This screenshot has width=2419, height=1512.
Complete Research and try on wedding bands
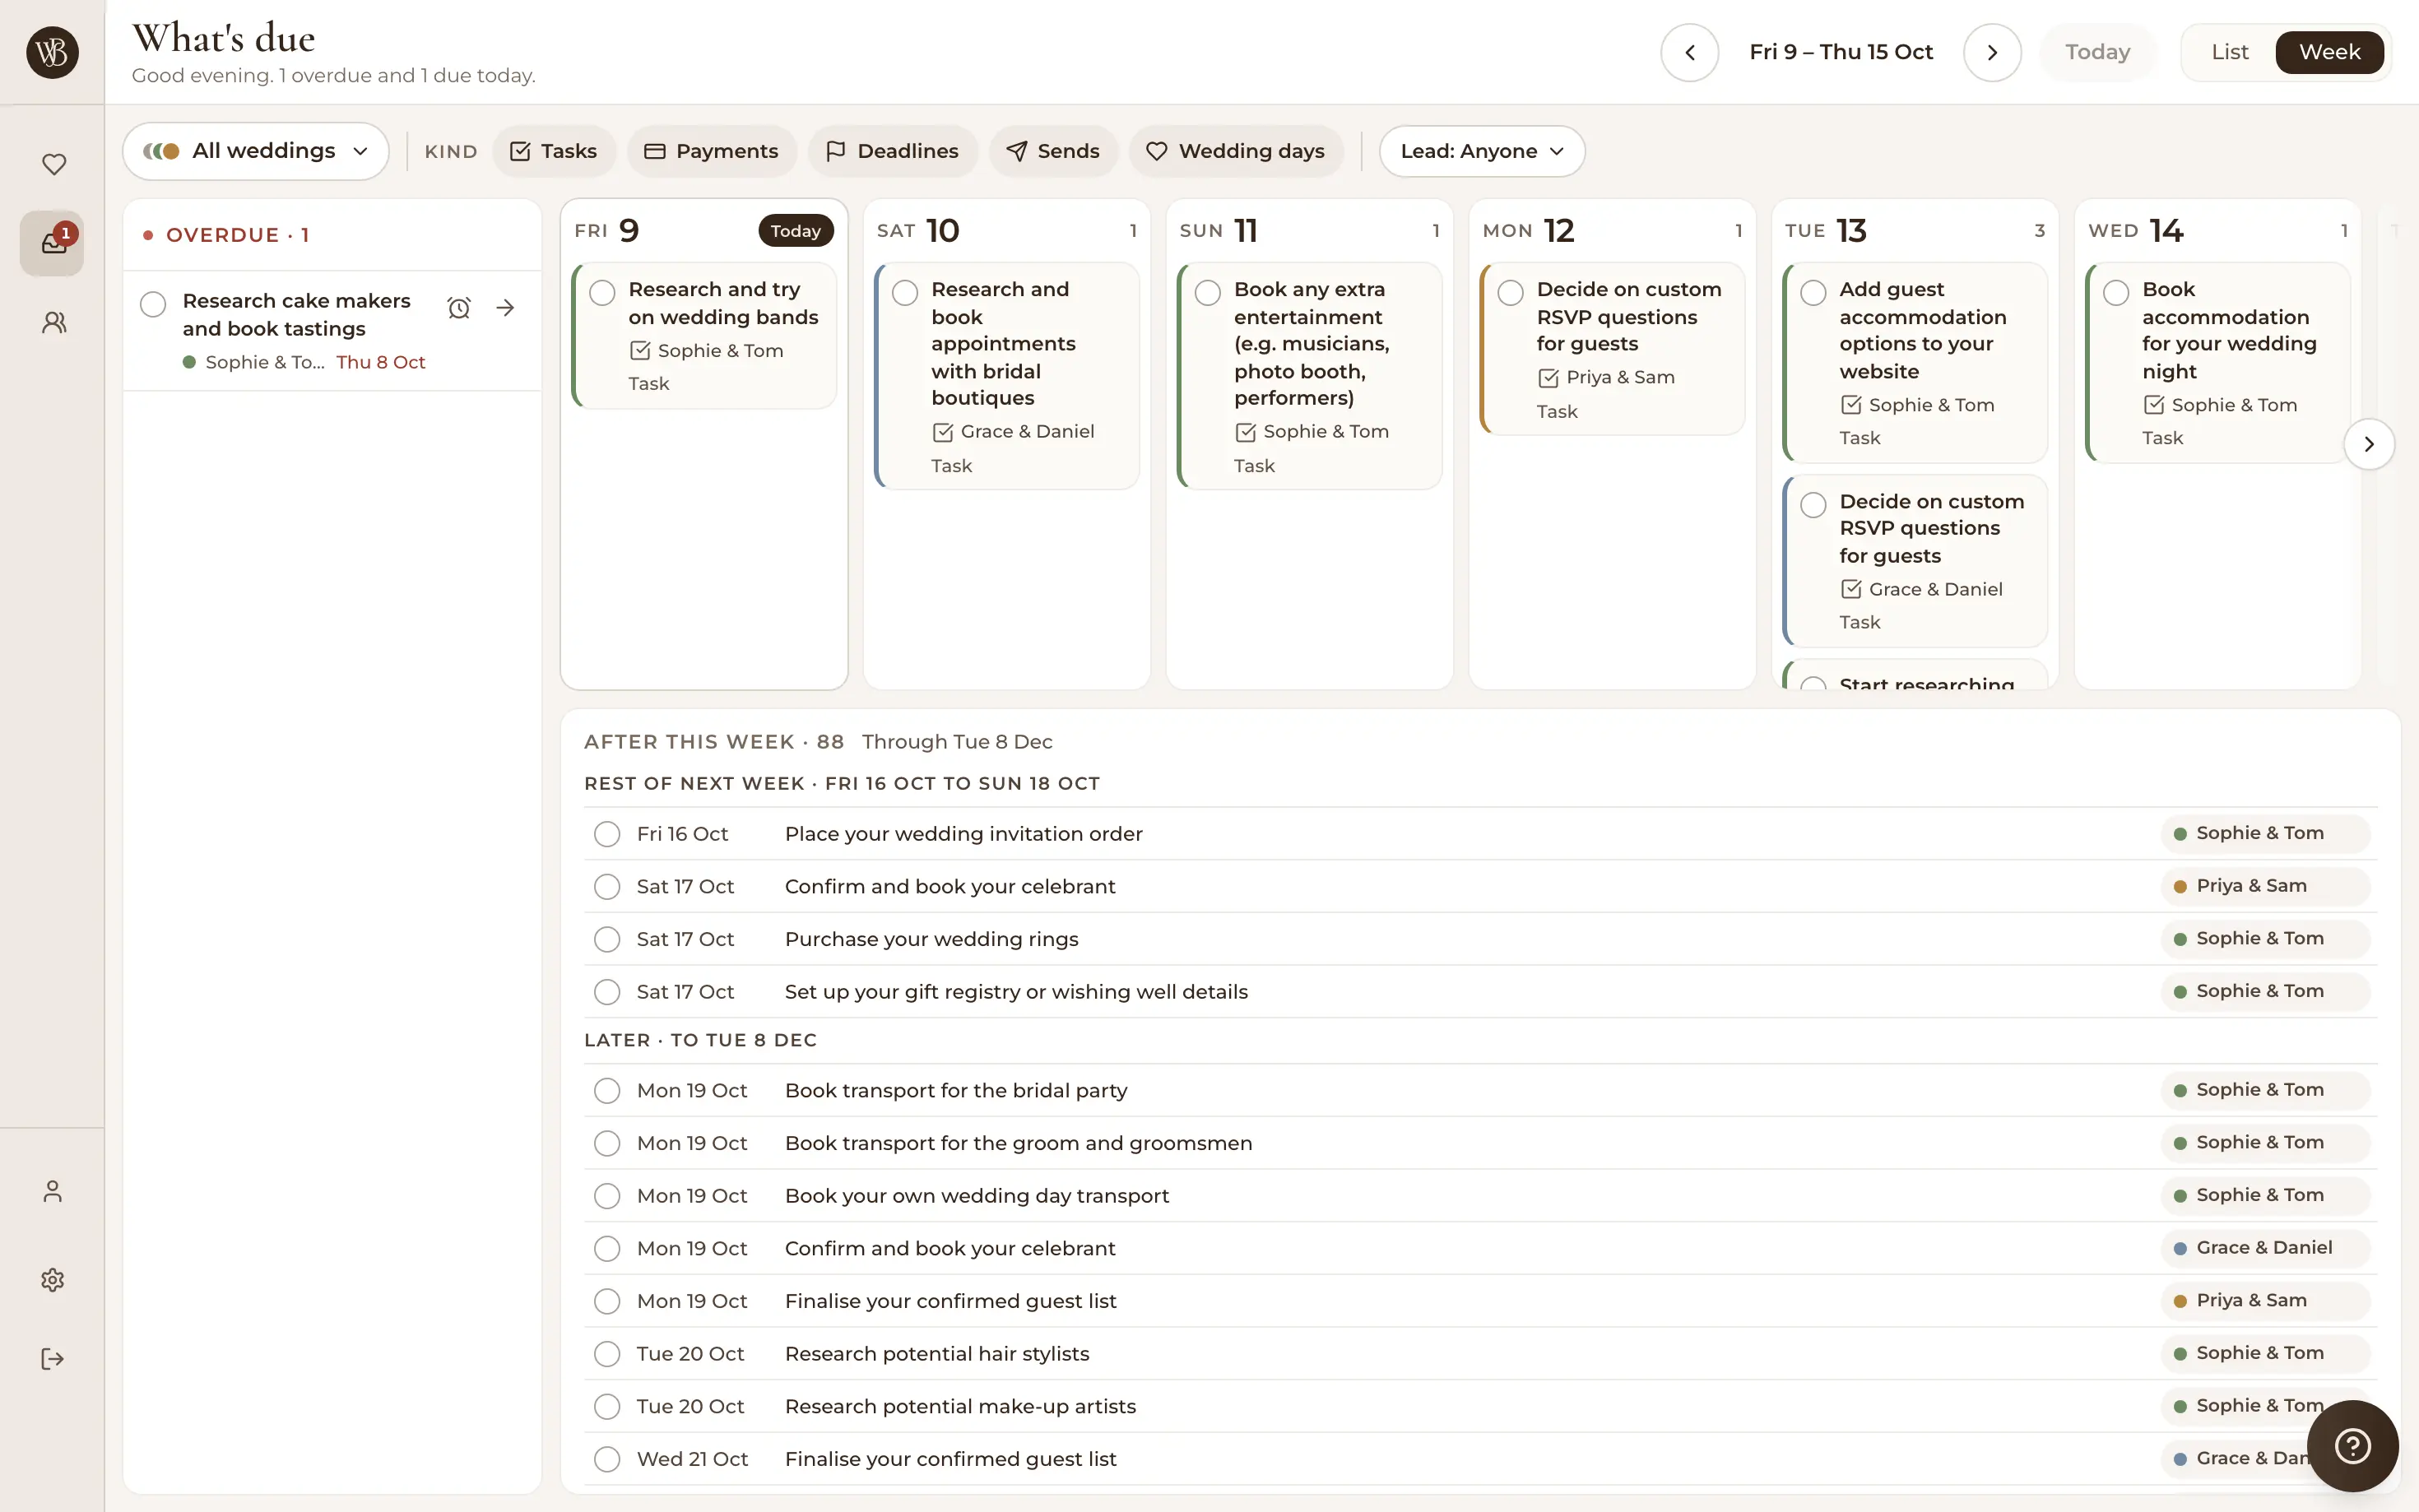(x=602, y=292)
